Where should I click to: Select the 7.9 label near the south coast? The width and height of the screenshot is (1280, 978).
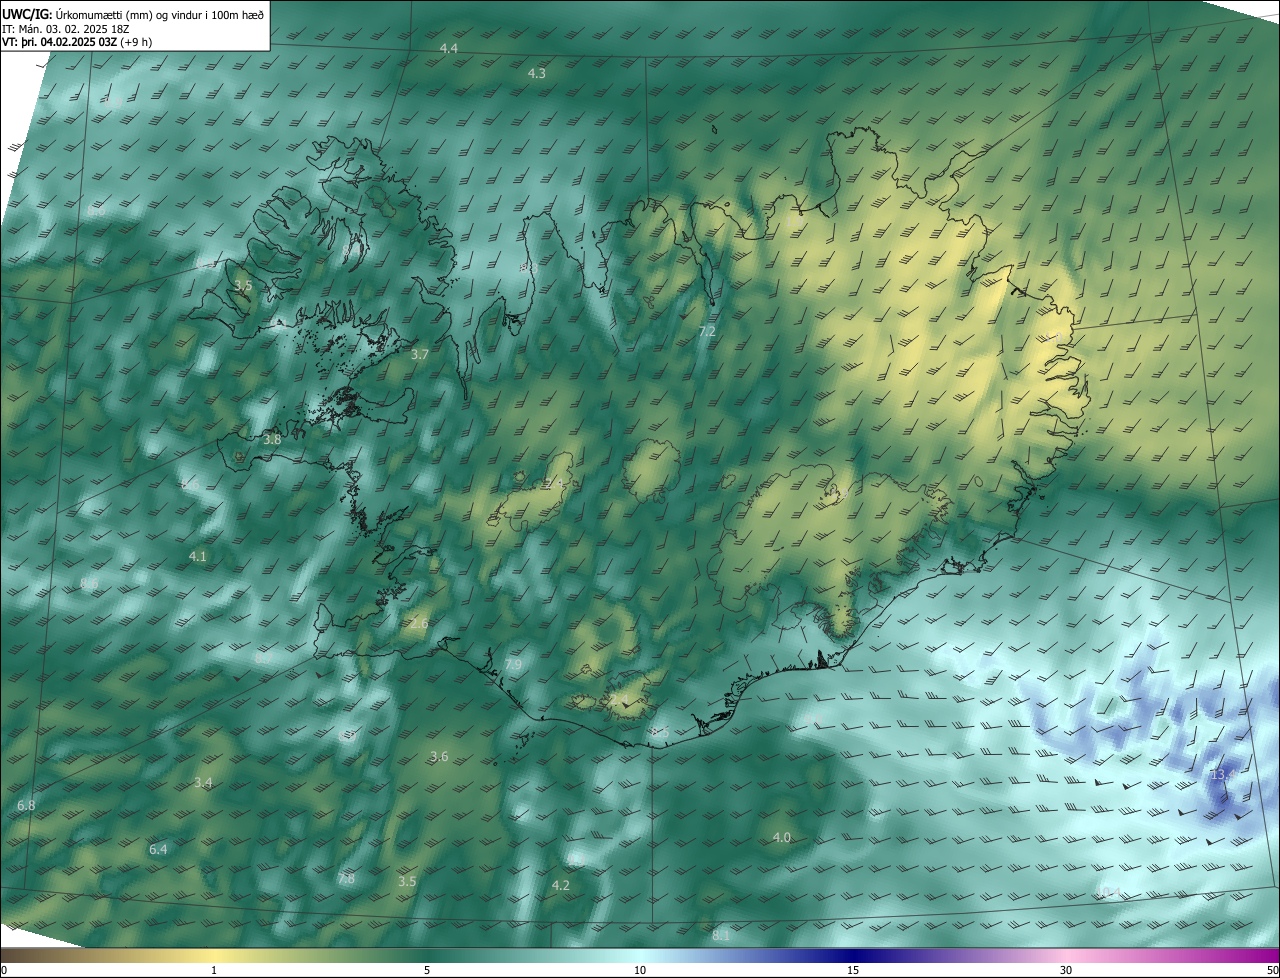click(513, 665)
